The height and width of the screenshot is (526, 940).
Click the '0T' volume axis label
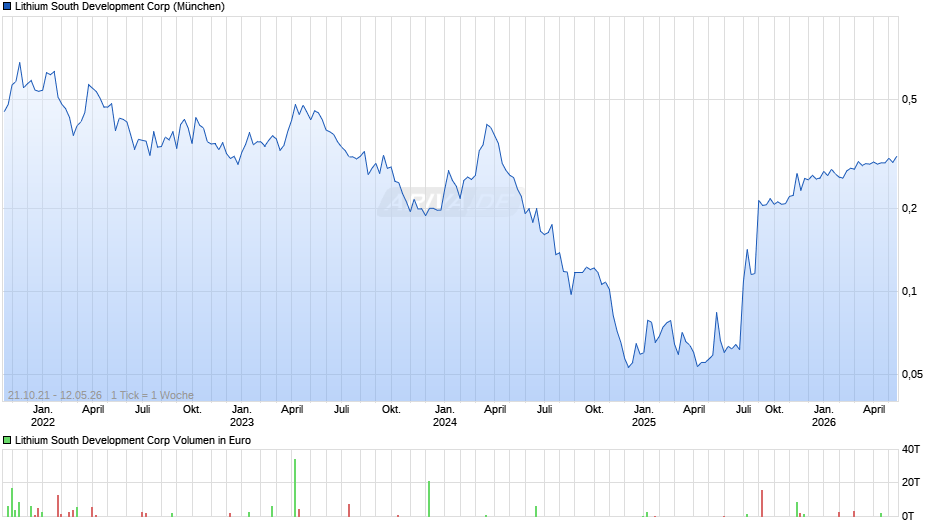tap(908, 516)
